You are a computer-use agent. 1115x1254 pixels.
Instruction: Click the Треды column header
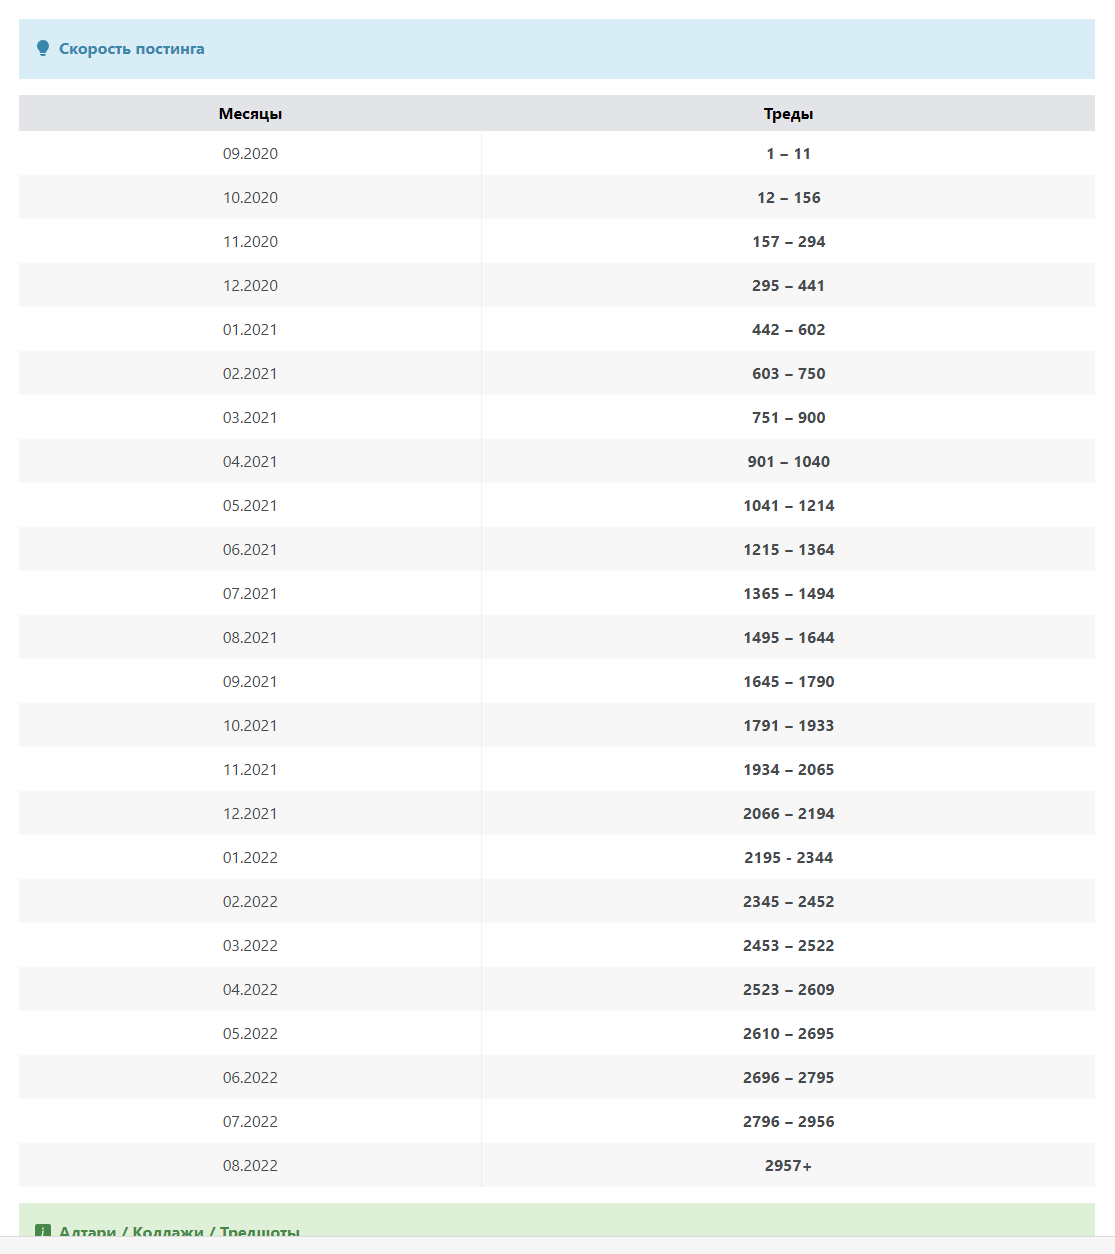(x=788, y=114)
